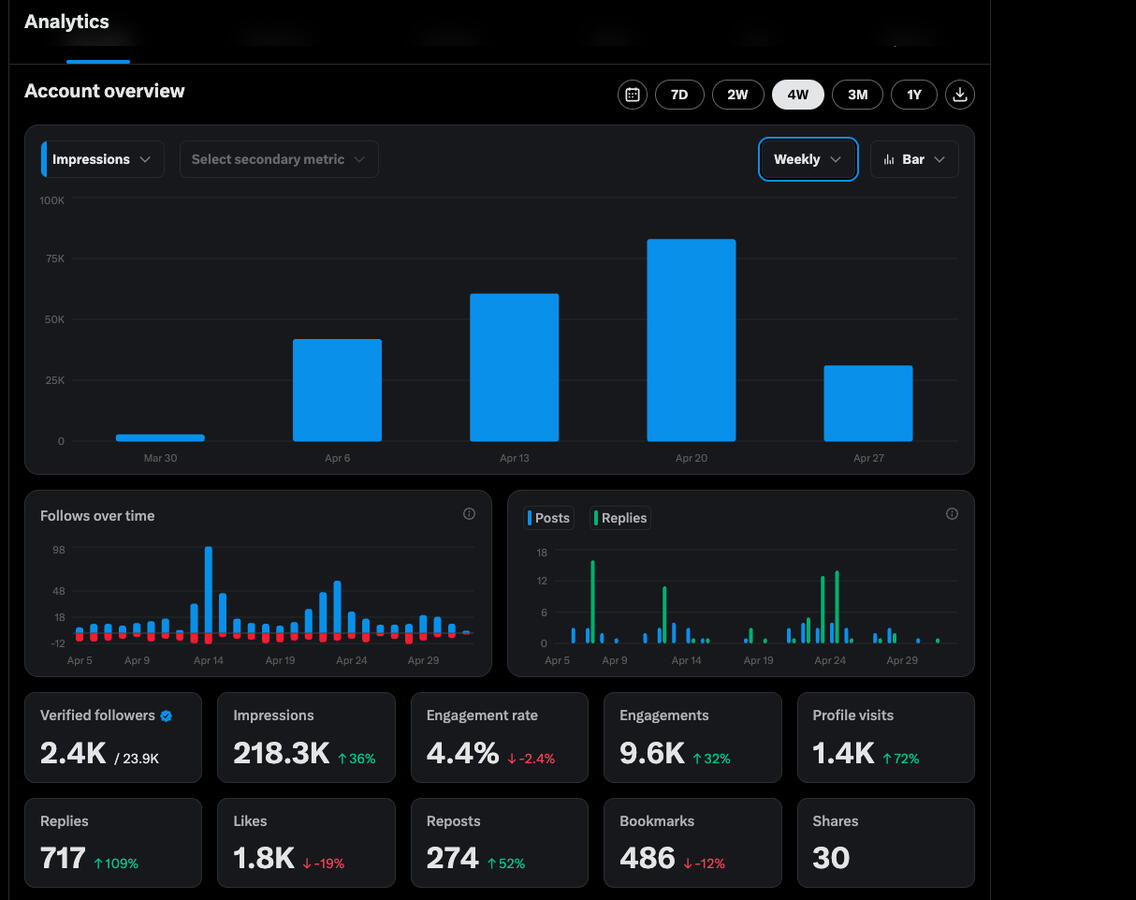Open the Select secondary metric dropdown
The height and width of the screenshot is (900, 1136).
[x=278, y=158]
